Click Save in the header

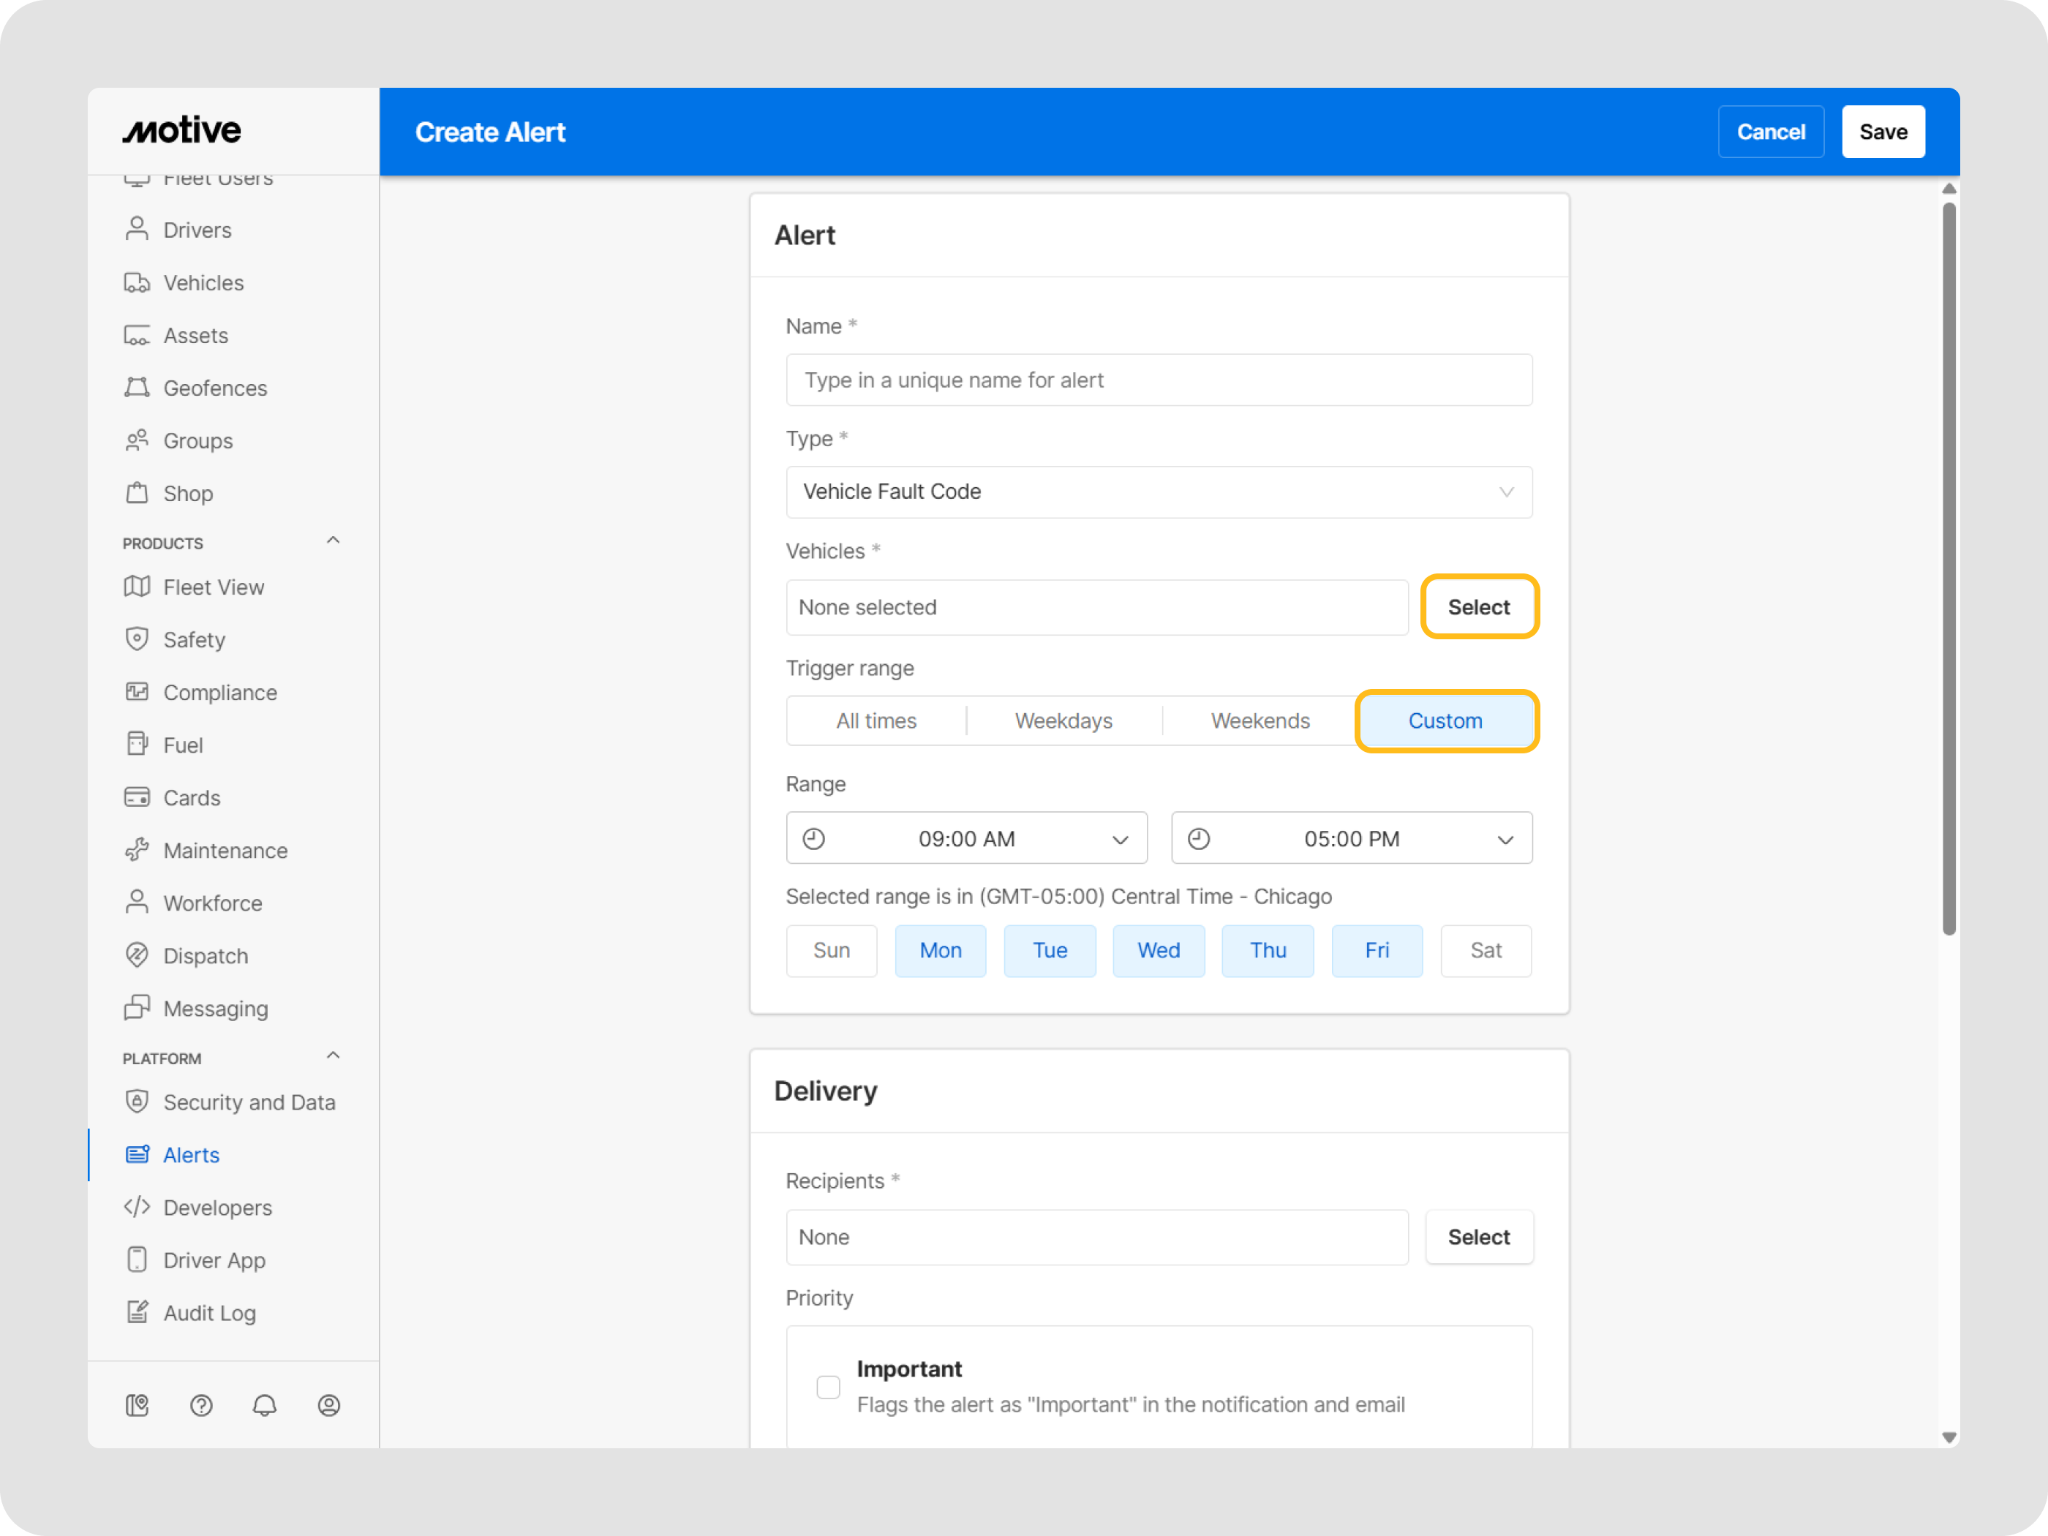(1882, 132)
